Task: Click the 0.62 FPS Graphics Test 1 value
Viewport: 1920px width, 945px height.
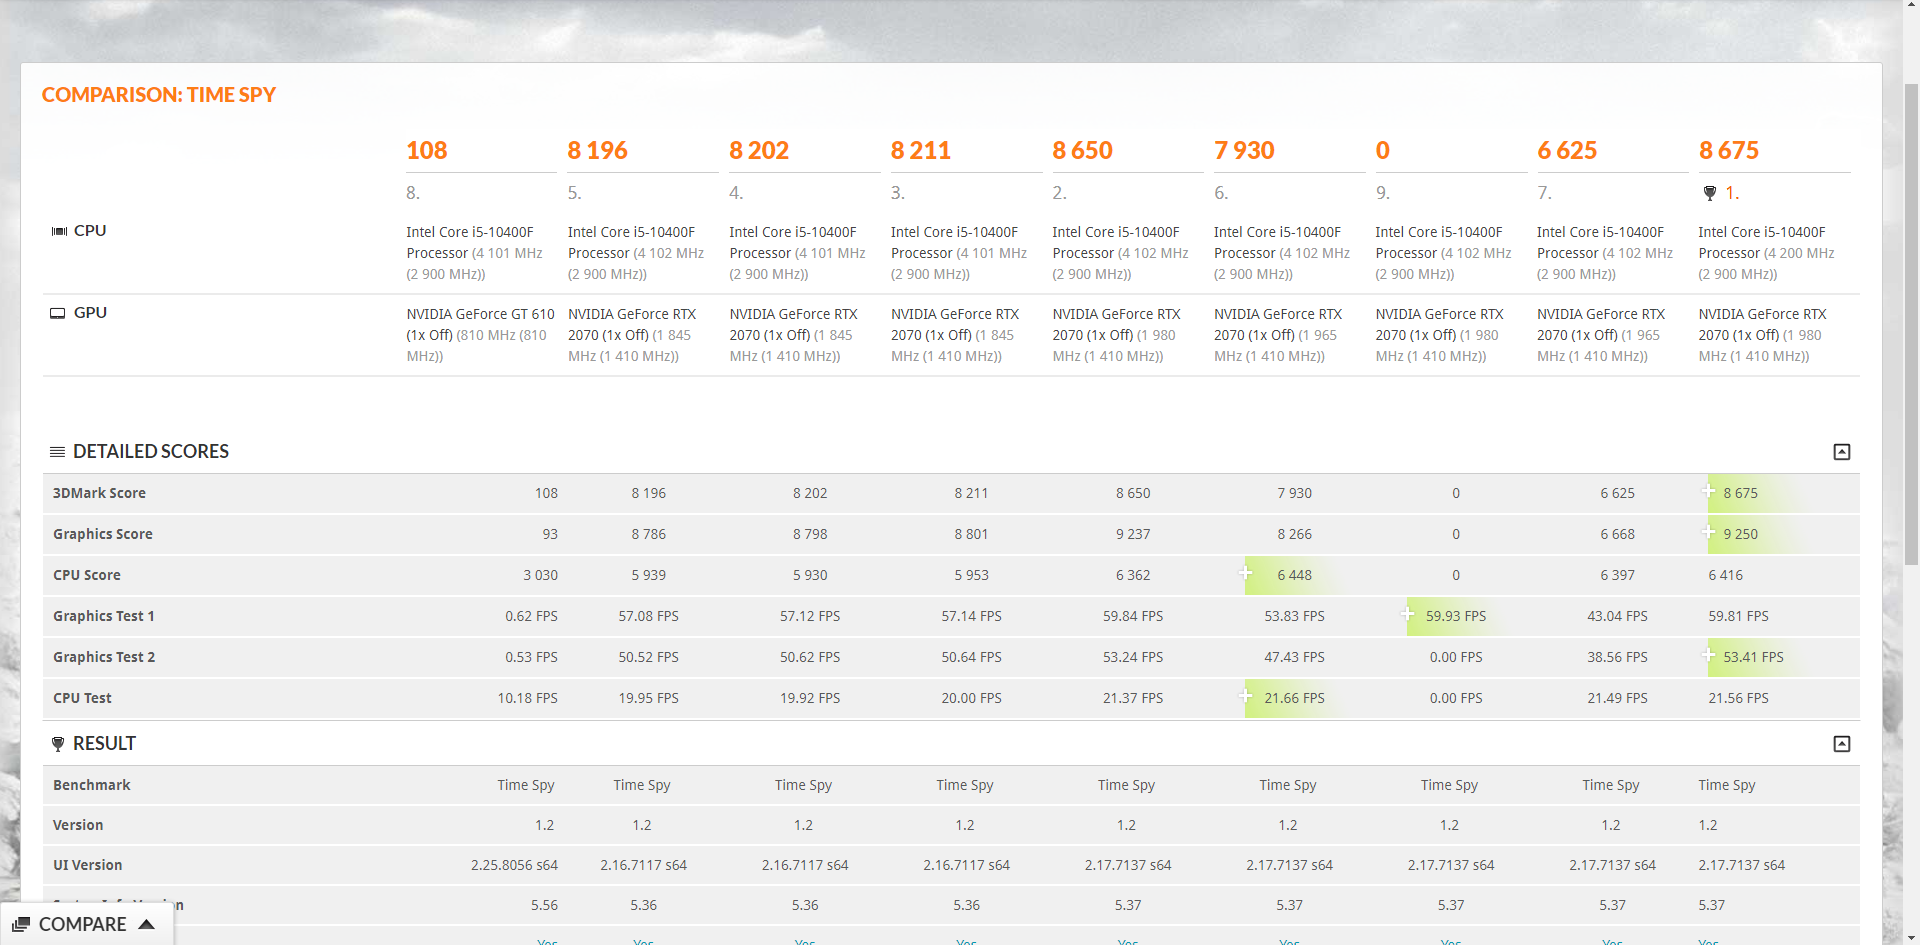Action: pos(531,616)
